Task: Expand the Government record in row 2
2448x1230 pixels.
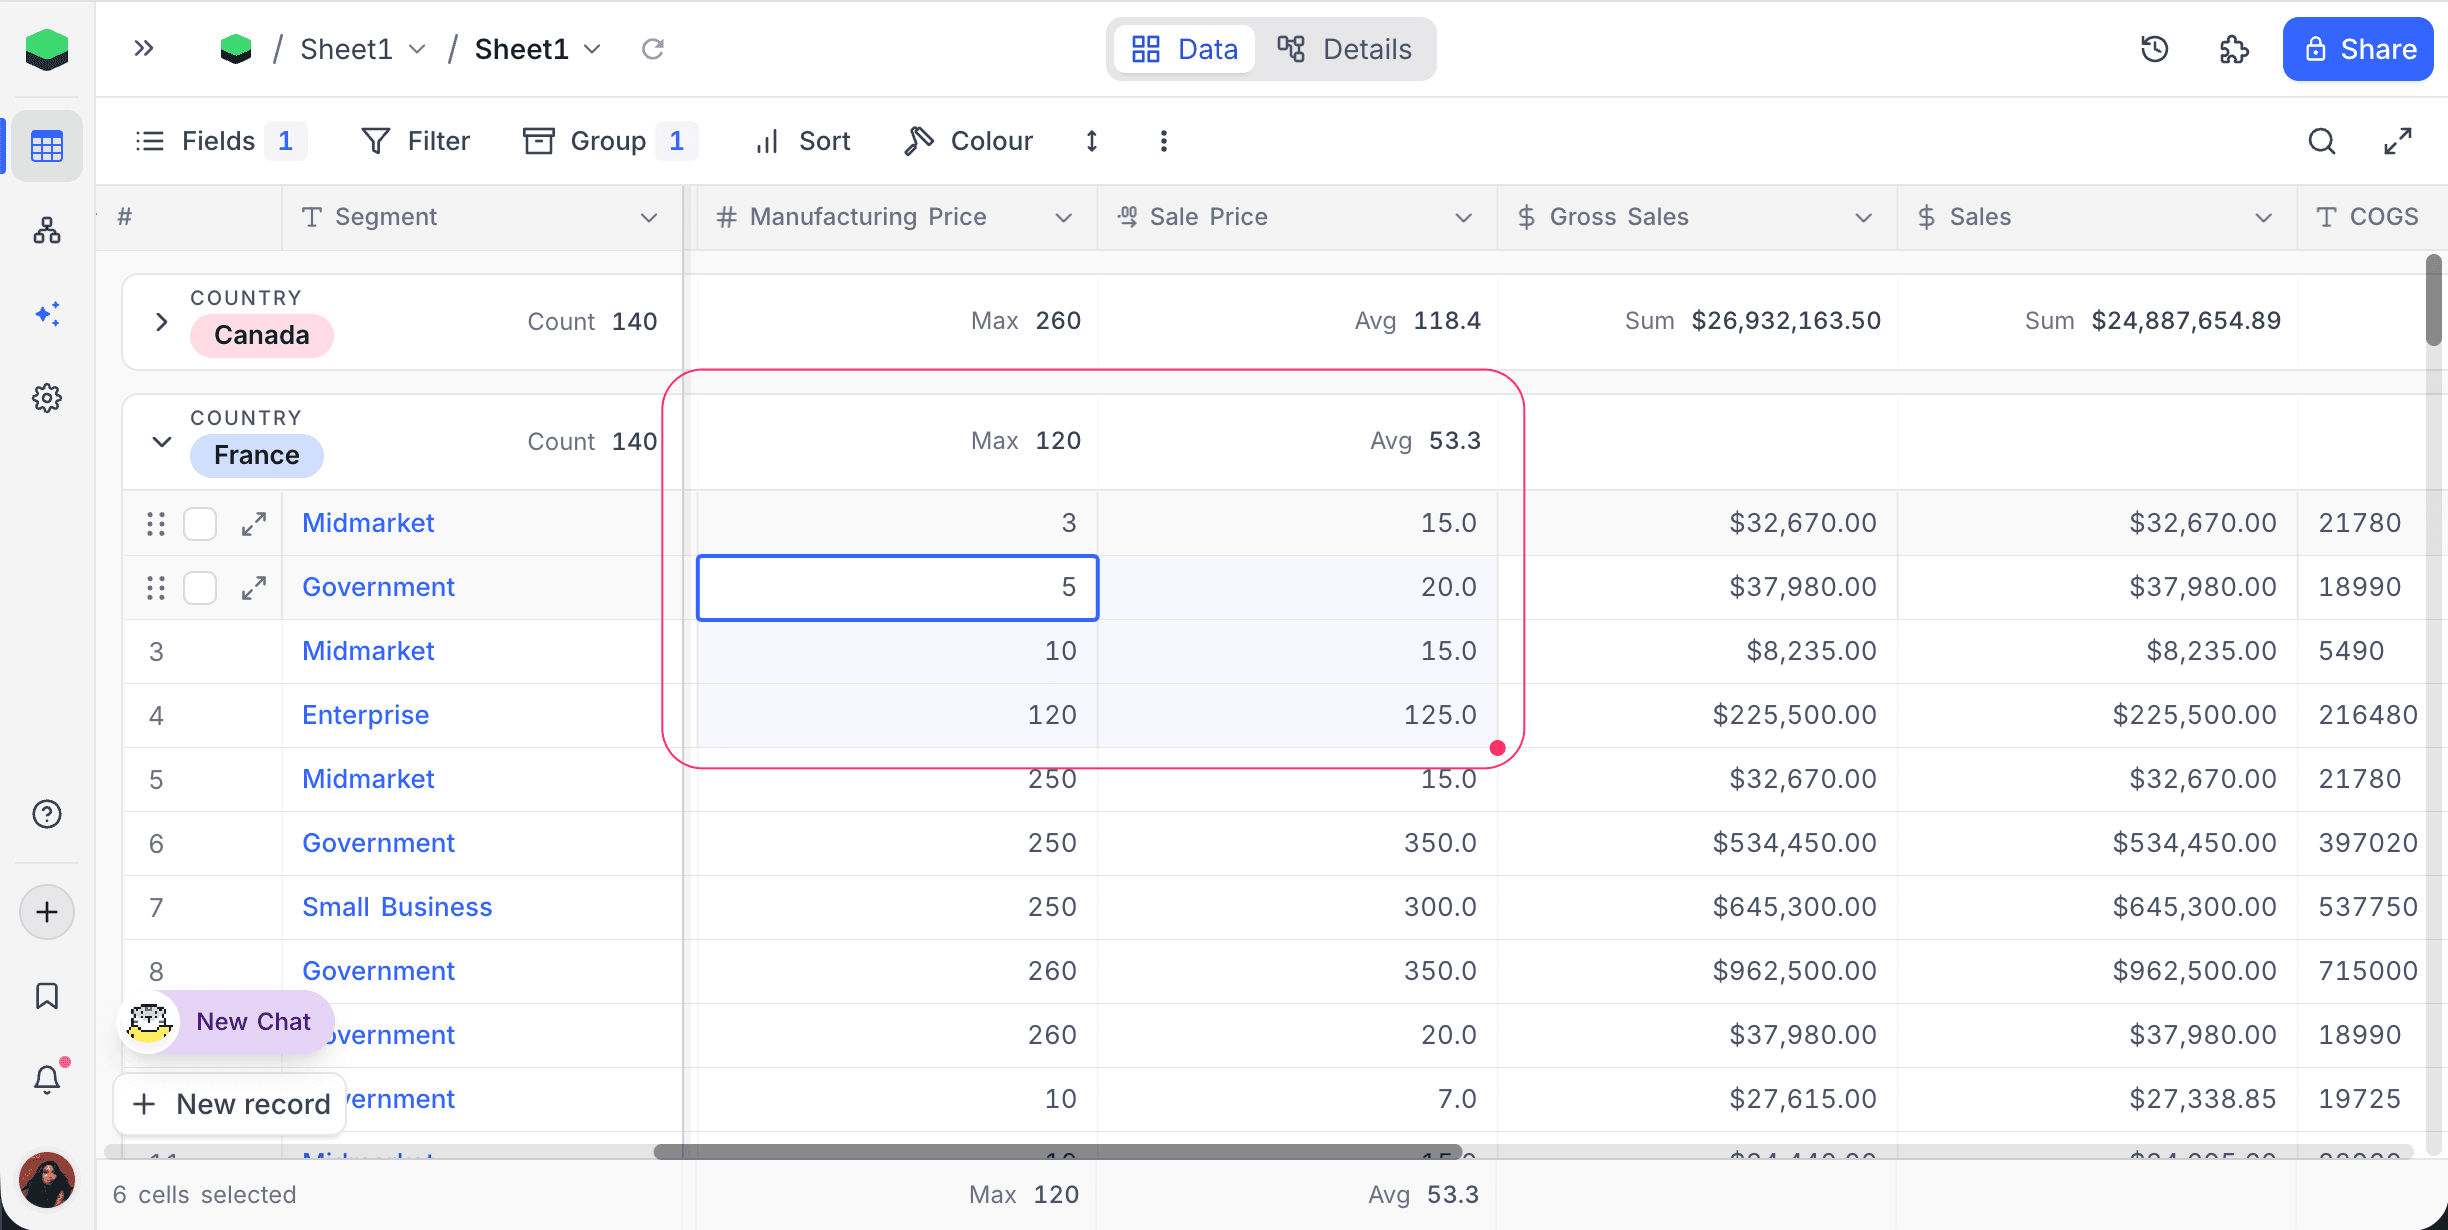Action: (254, 588)
